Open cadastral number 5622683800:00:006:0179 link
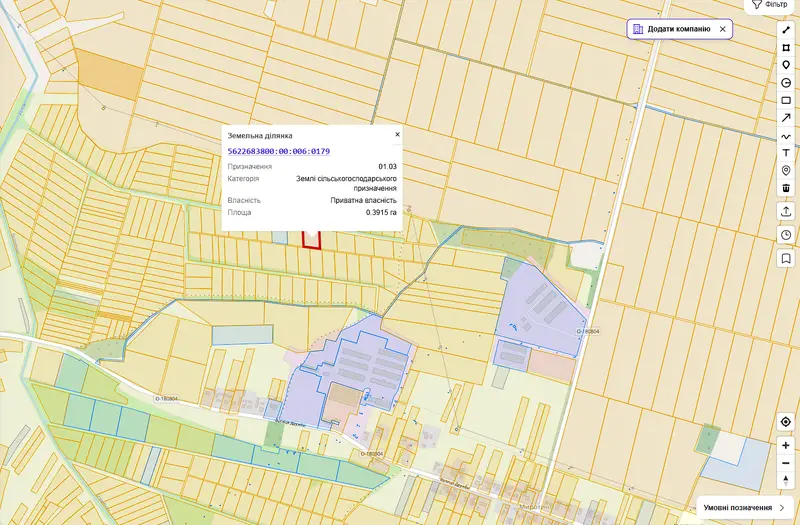The image size is (800, 525). point(279,152)
